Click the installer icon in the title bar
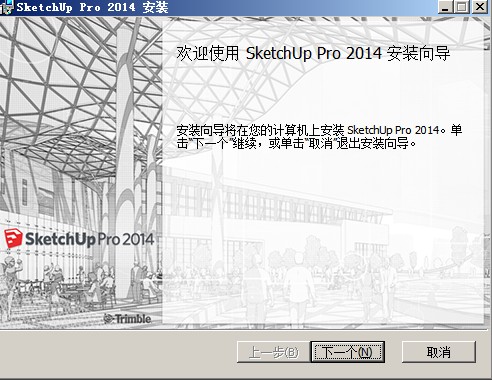The height and width of the screenshot is (381, 492). click(x=6, y=7)
